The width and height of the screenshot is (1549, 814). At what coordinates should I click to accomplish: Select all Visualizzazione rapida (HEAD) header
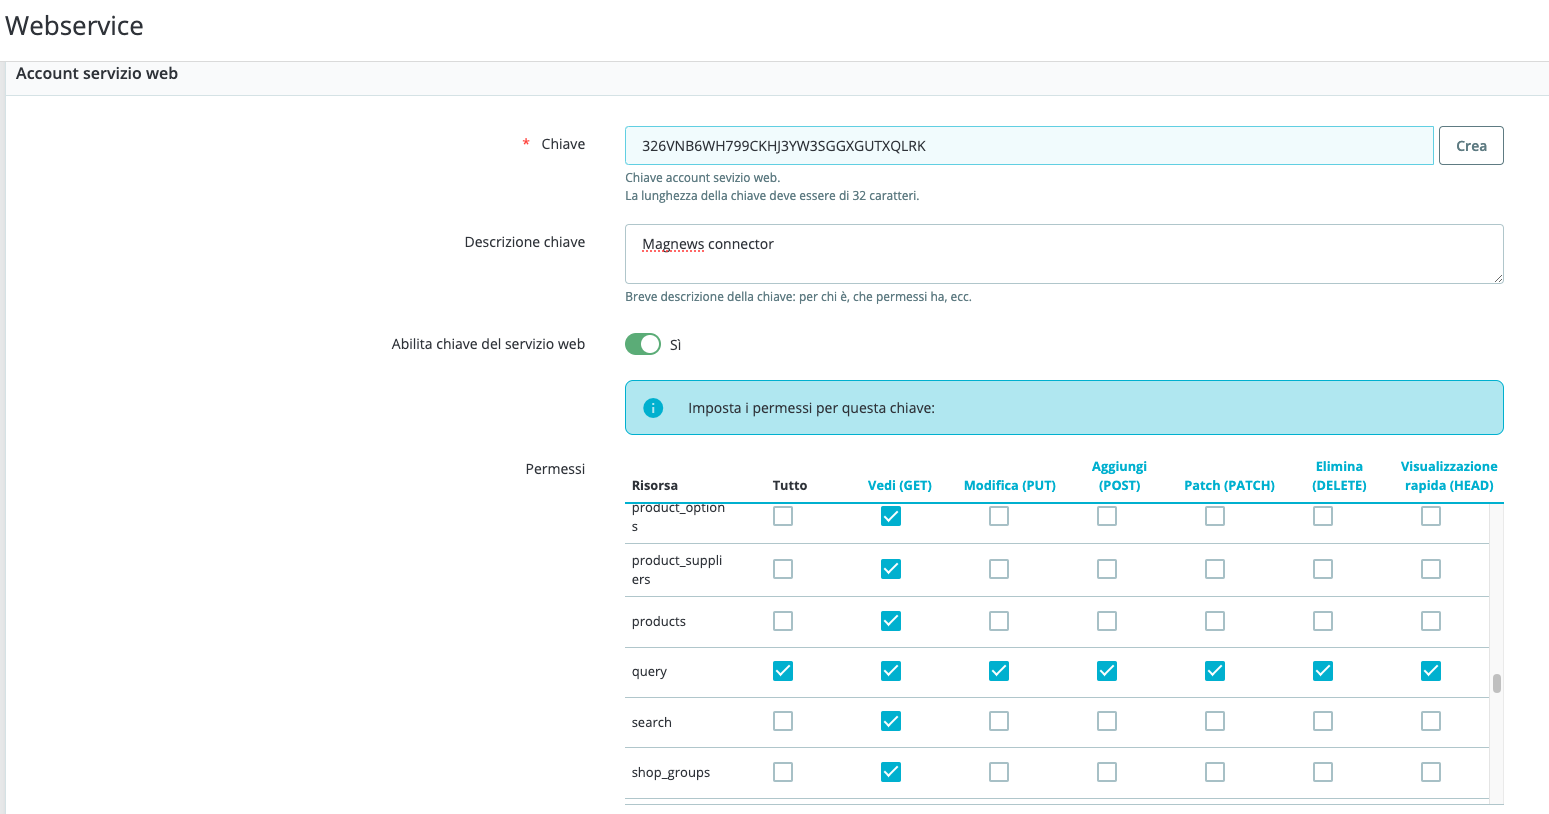1449,476
